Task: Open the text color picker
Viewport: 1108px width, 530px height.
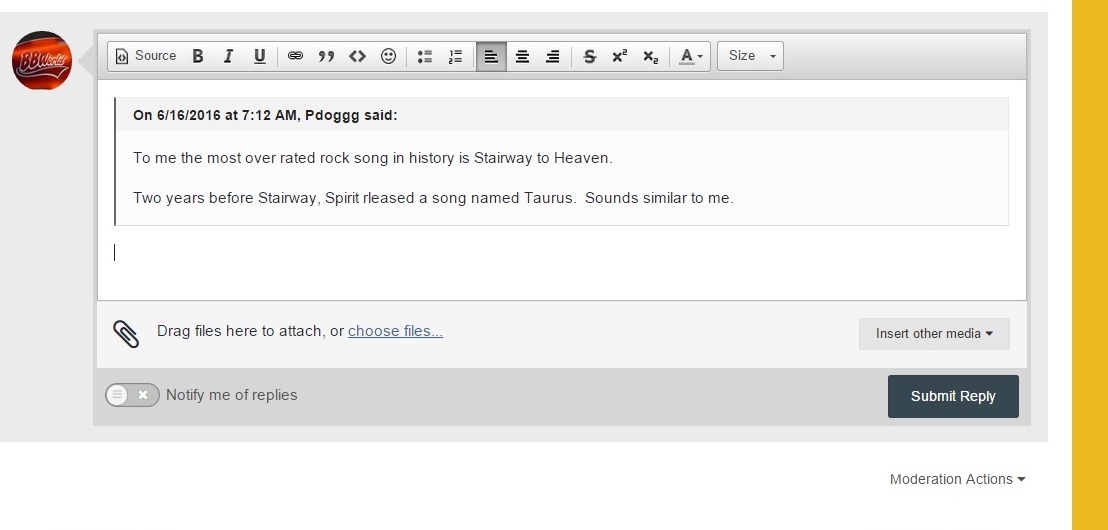Action: (x=691, y=56)
